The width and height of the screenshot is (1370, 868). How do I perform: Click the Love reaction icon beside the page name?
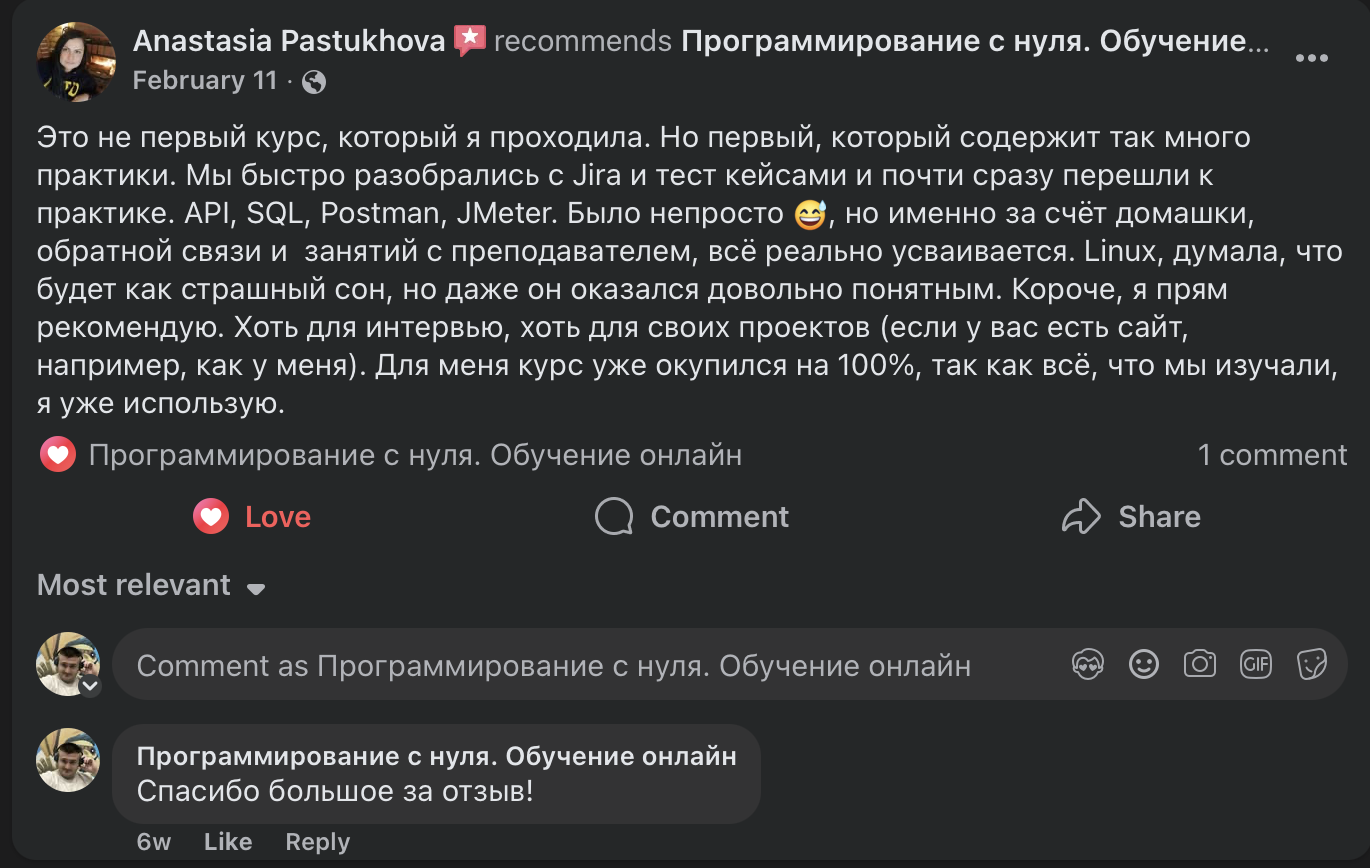(x=57, y=454)
